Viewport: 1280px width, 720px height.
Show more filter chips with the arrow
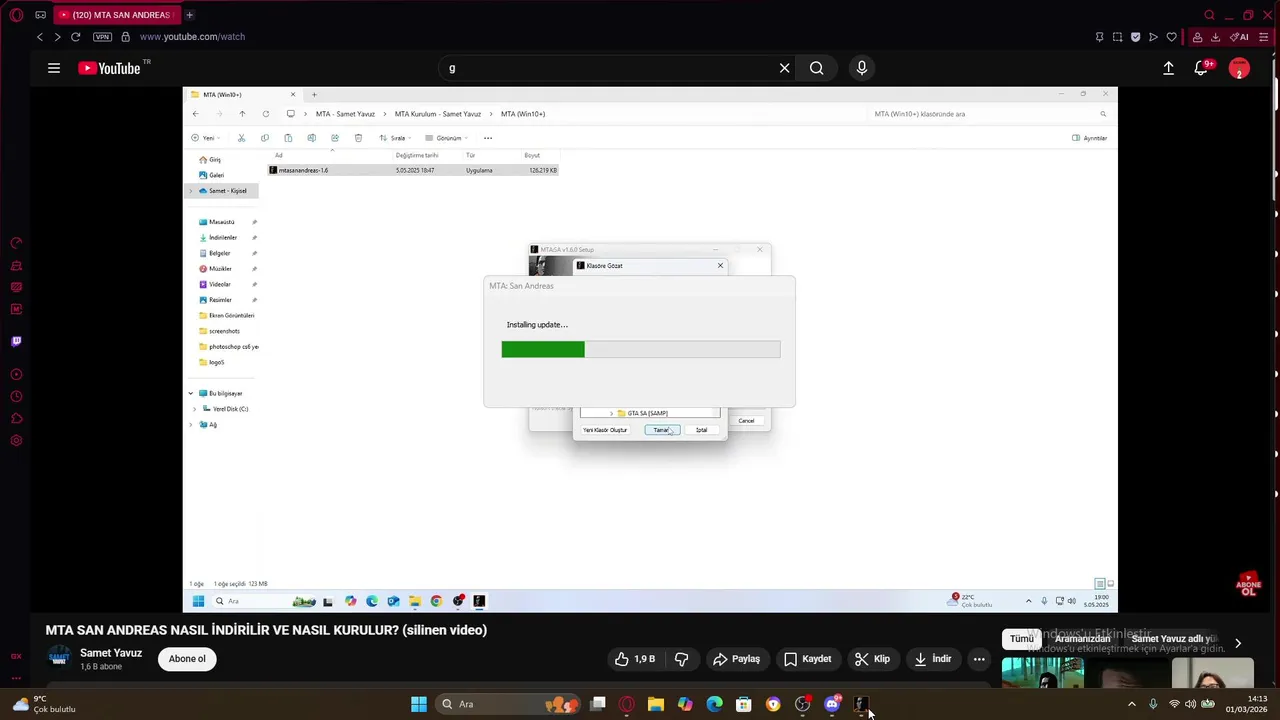point(1238,643)
